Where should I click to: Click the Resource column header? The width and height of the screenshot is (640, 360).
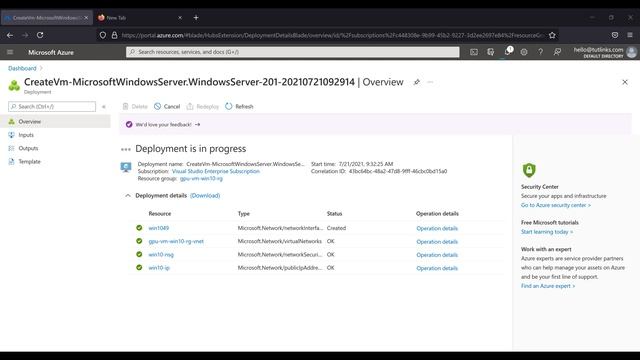160,213
